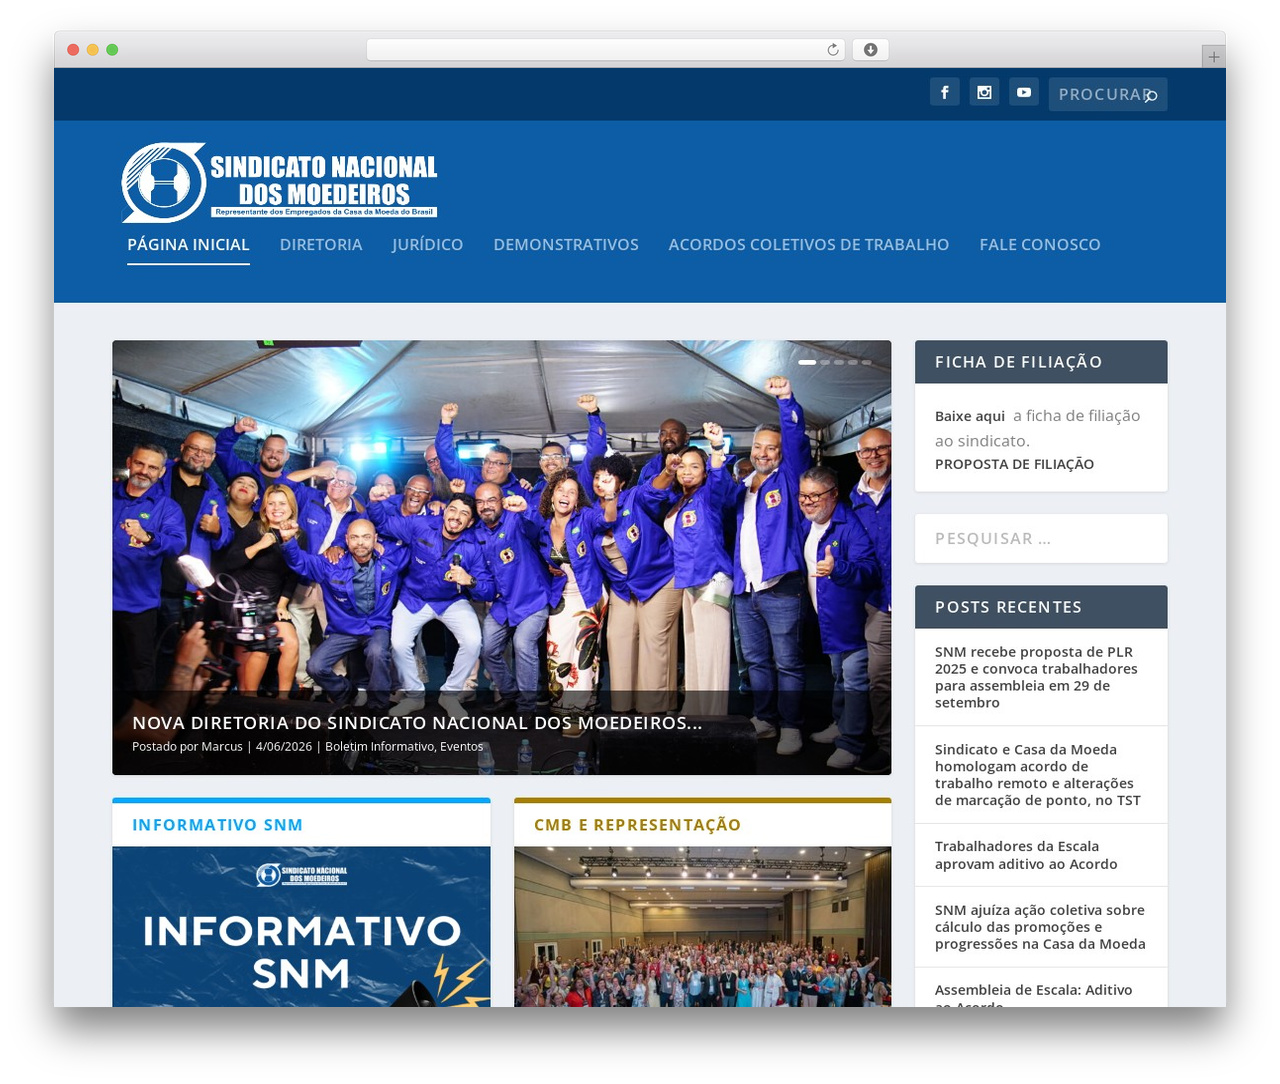Go to Página Inicial menu item
The height and width of the screenshot is (1084, 1280).
point(188,244)
